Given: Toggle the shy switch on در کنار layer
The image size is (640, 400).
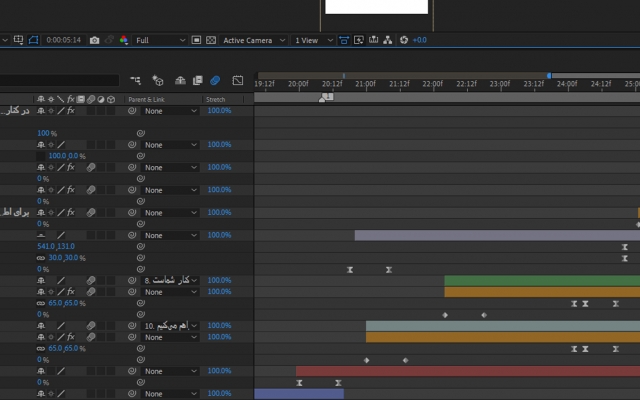Looking at the screenshot, I should [x=41, y=111].
